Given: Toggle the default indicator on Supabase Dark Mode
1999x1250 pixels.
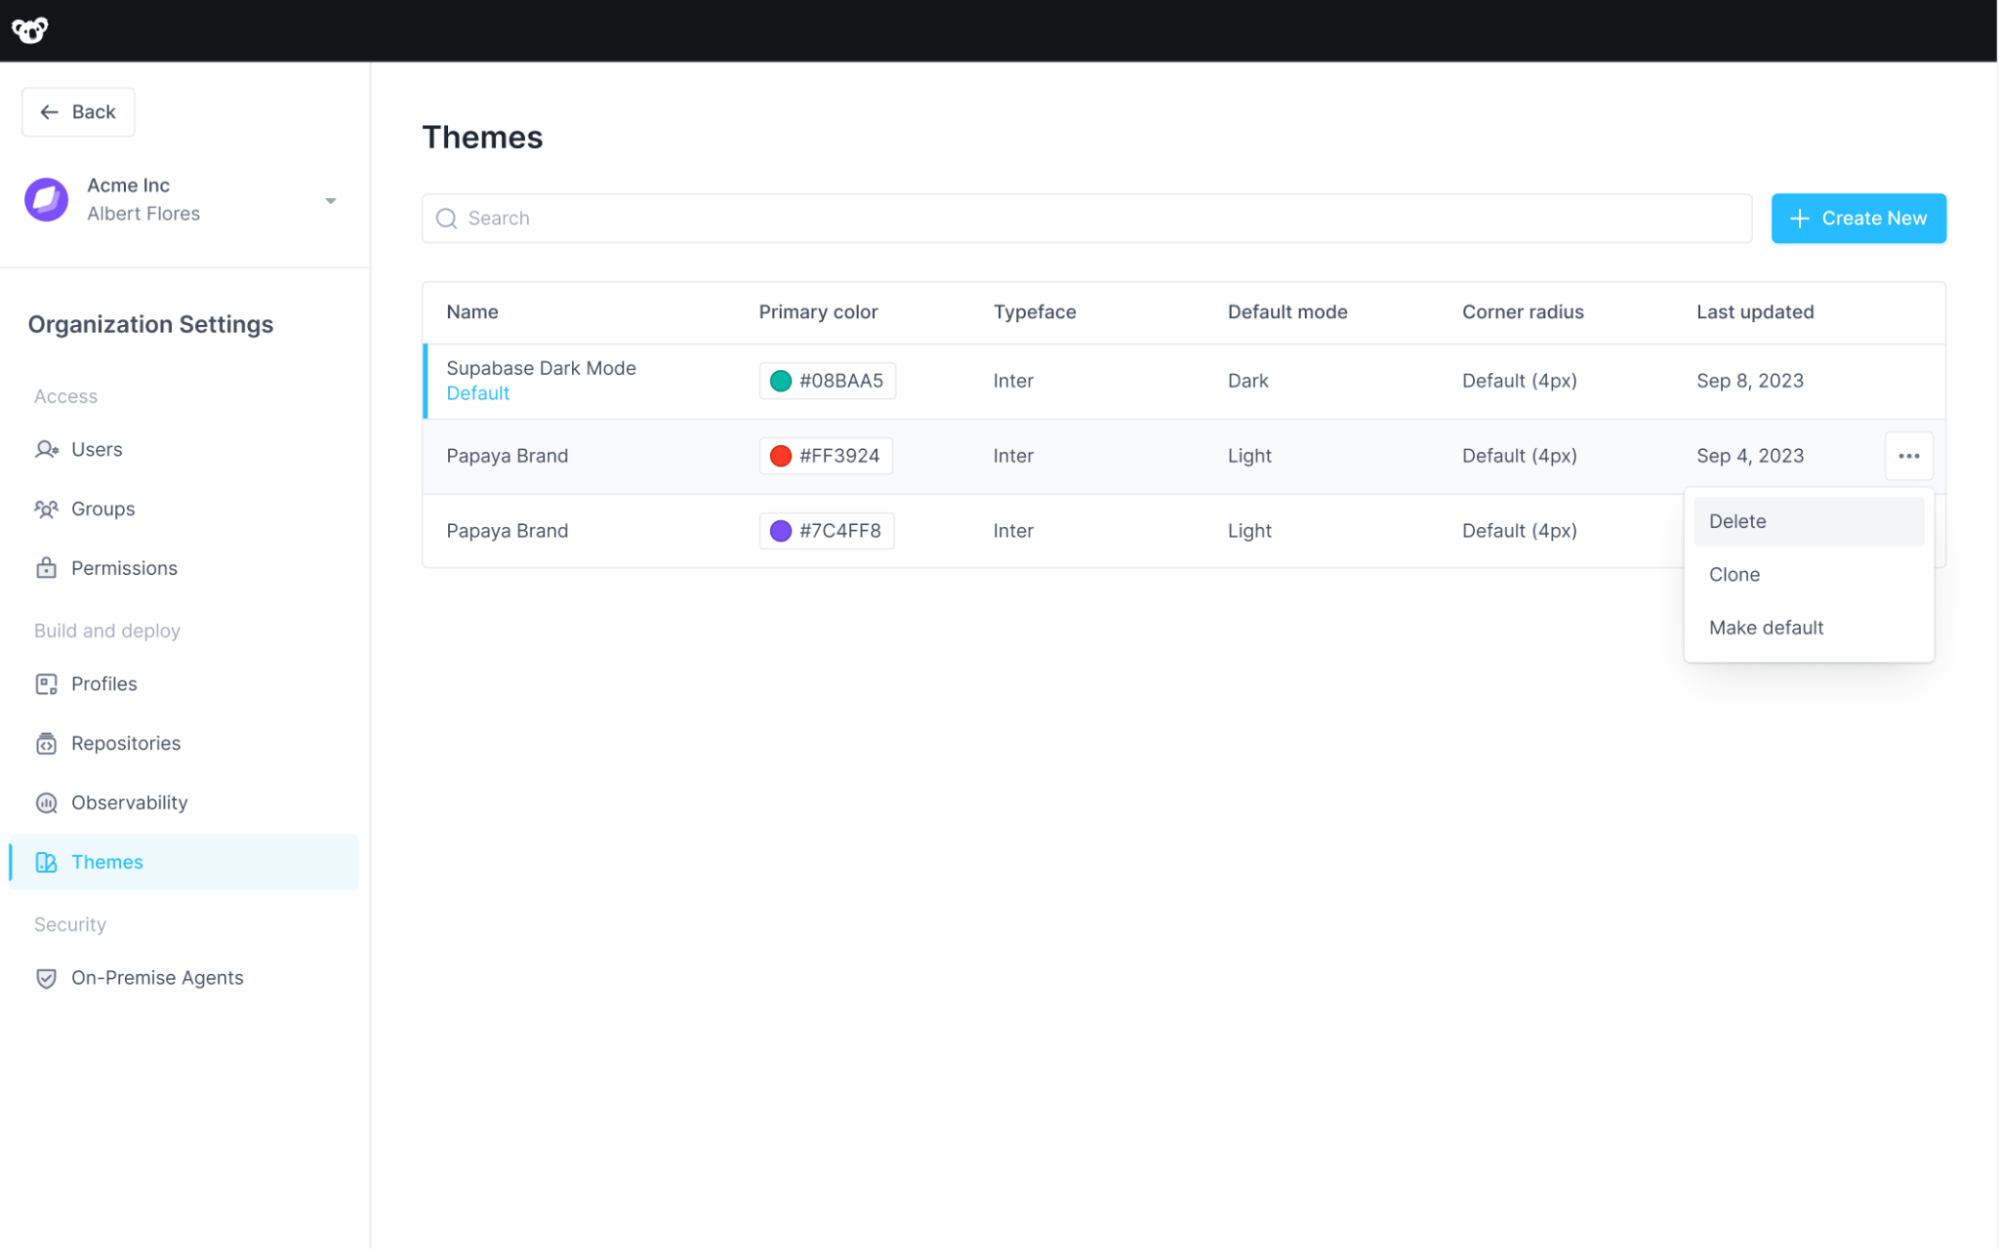Looking at the screenshot, I should pos(477,393).
